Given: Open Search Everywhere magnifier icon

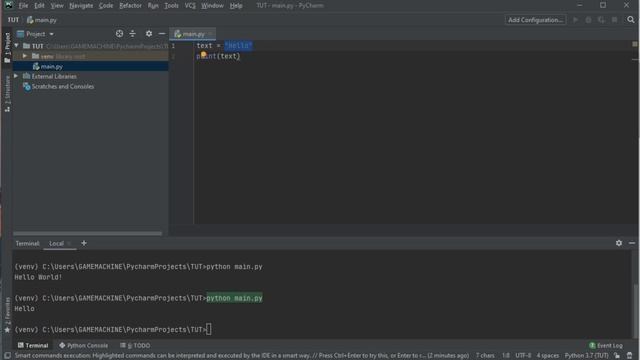Looking at the screenshot, I should tap(631, 20).
